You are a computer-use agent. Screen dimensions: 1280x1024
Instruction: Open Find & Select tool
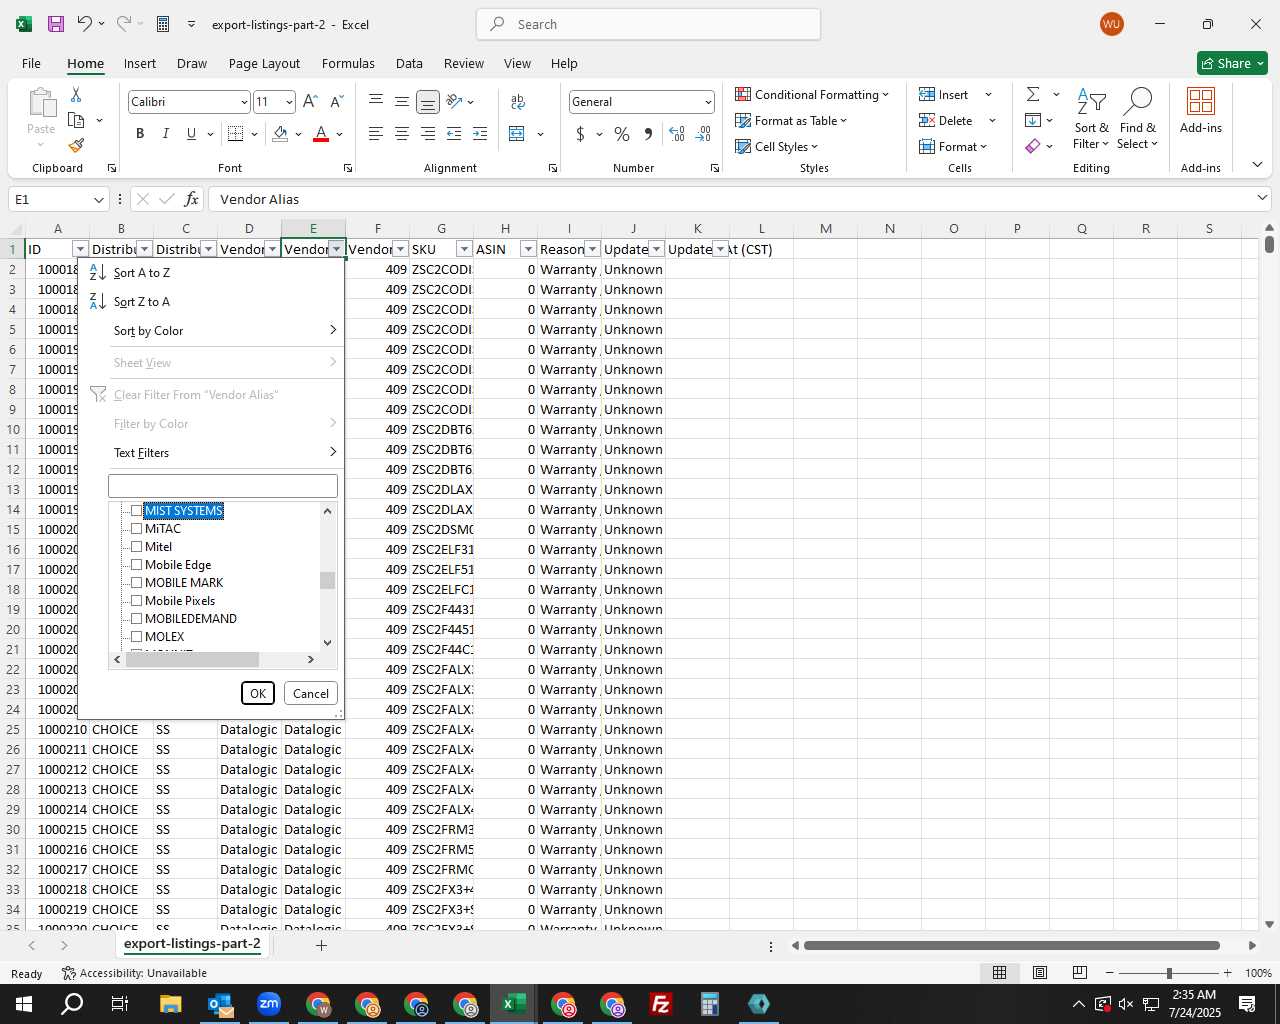(x=1138, y=119)
